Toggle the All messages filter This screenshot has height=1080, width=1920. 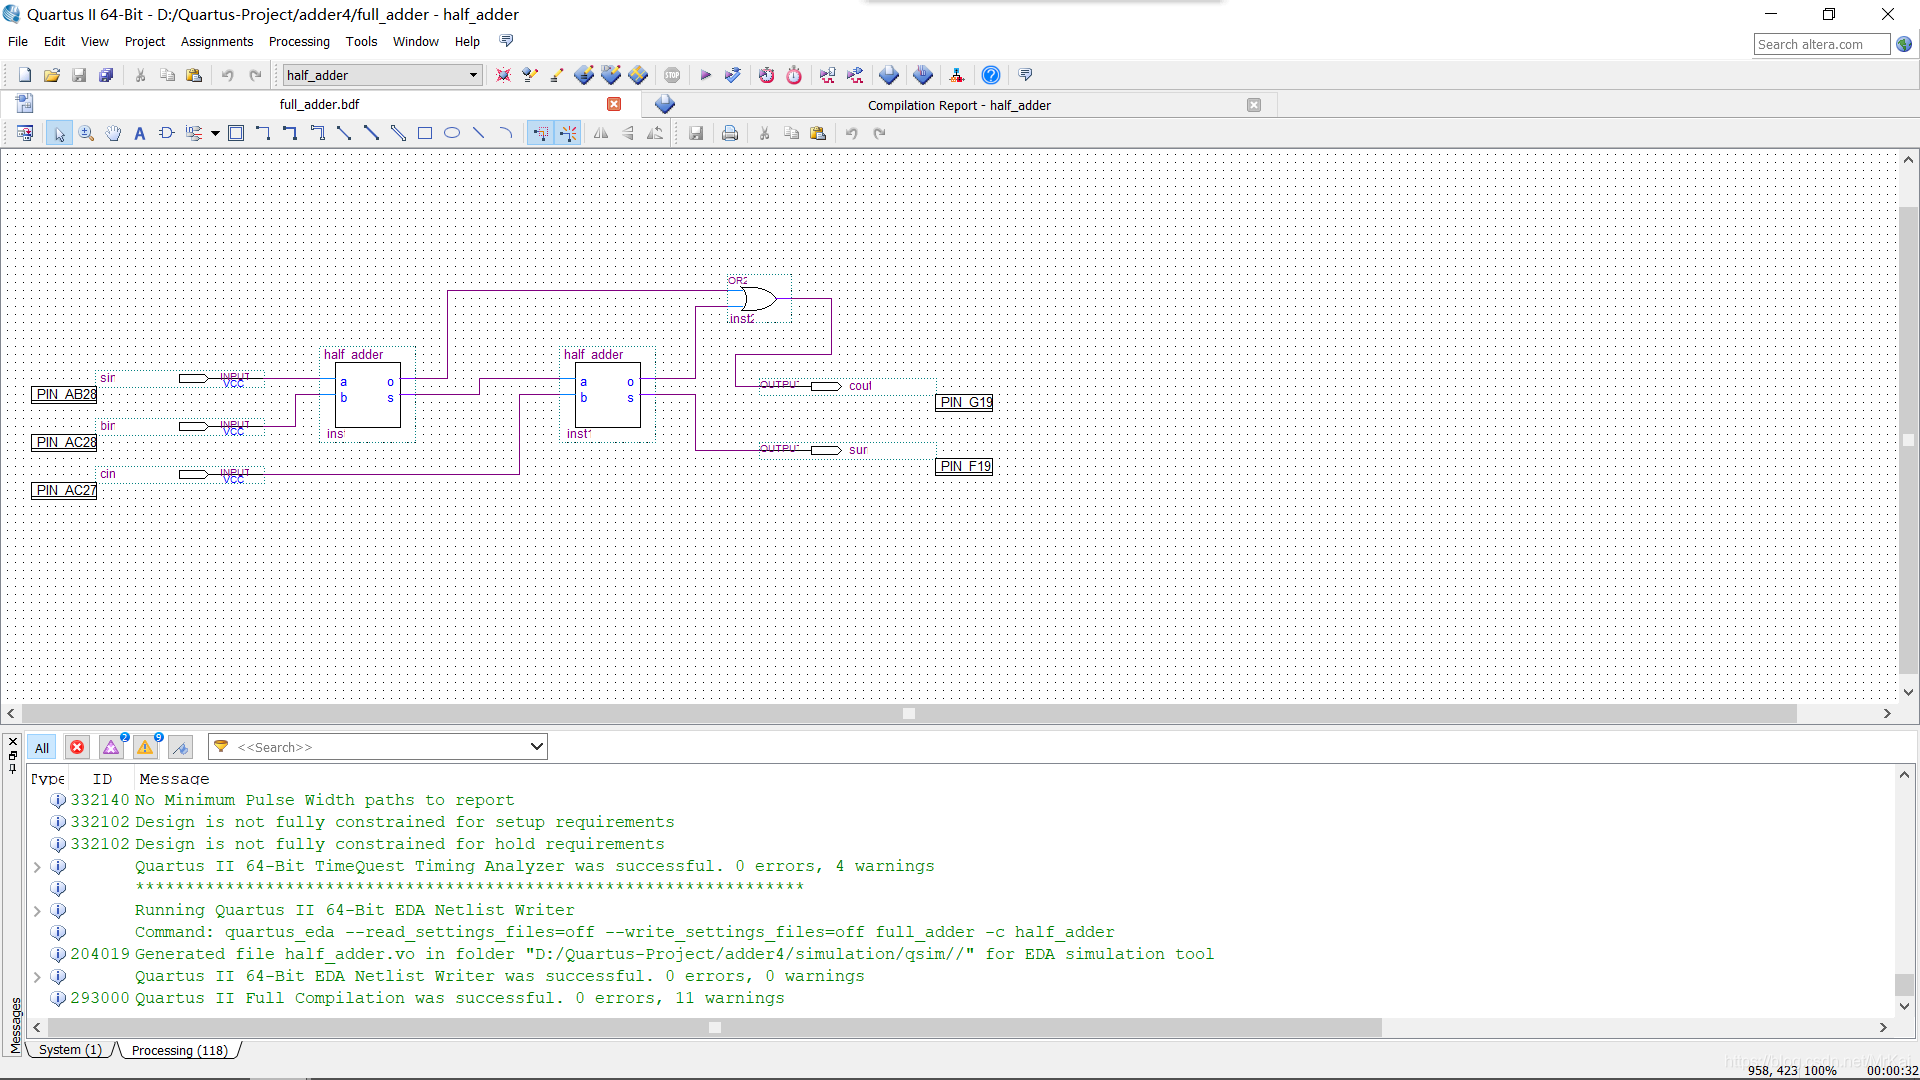(42, 747)
